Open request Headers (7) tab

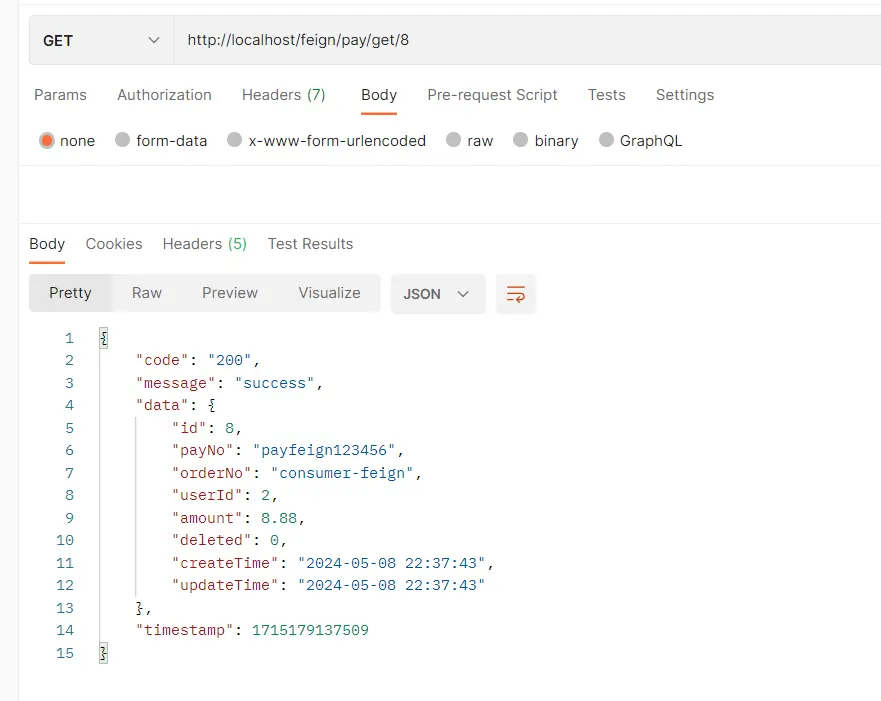tap(283, 95)
